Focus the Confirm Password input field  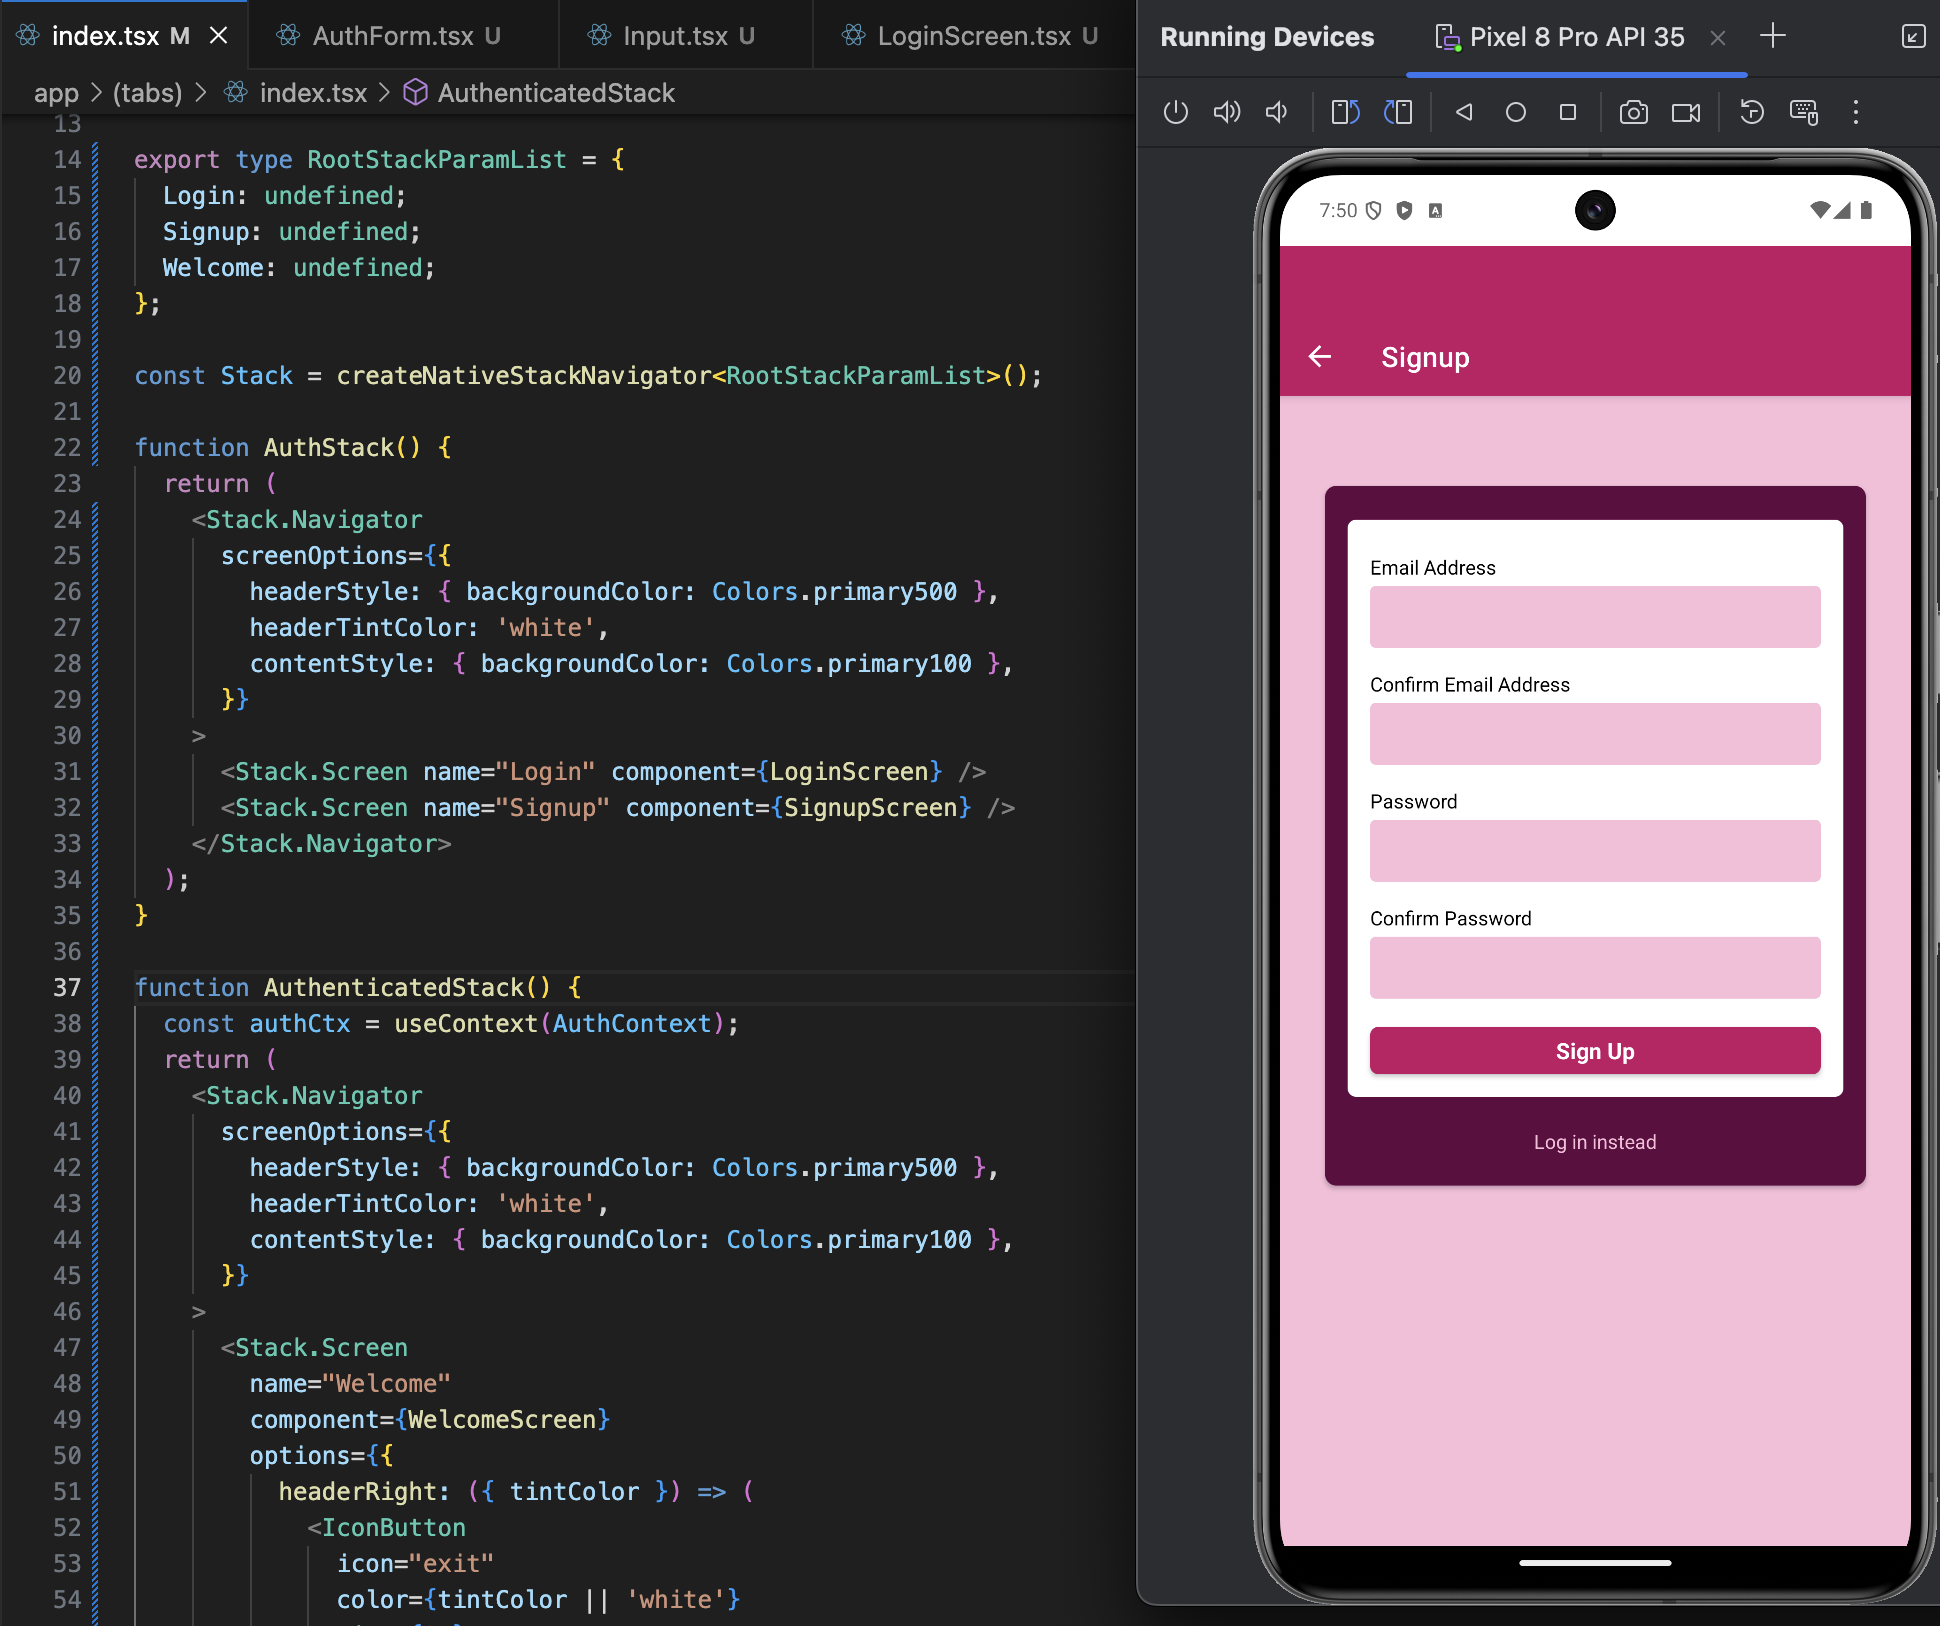(x=1595, y=967)
